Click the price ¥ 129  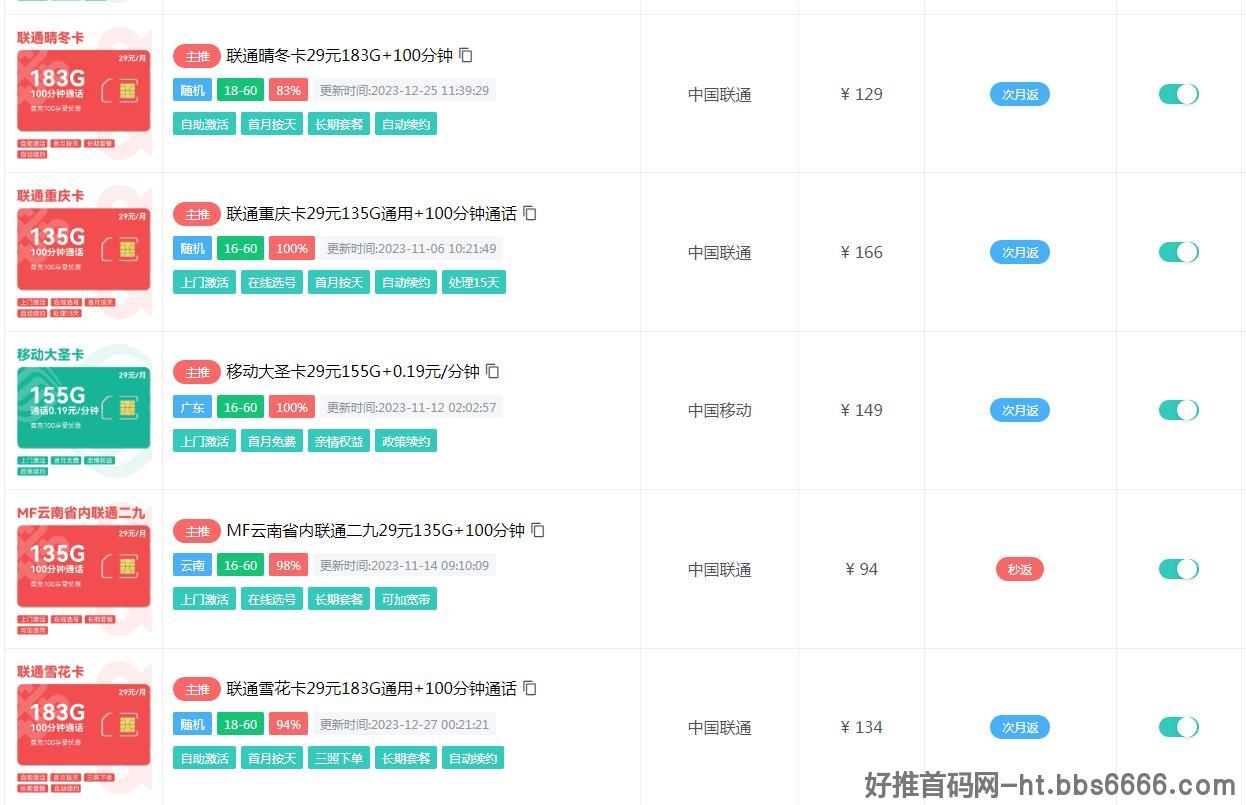(862, 94)
